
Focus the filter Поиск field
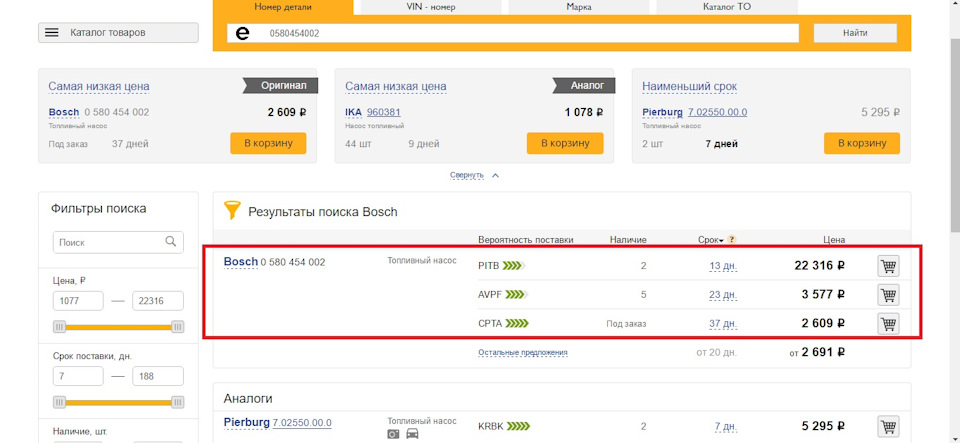(118, 242)
